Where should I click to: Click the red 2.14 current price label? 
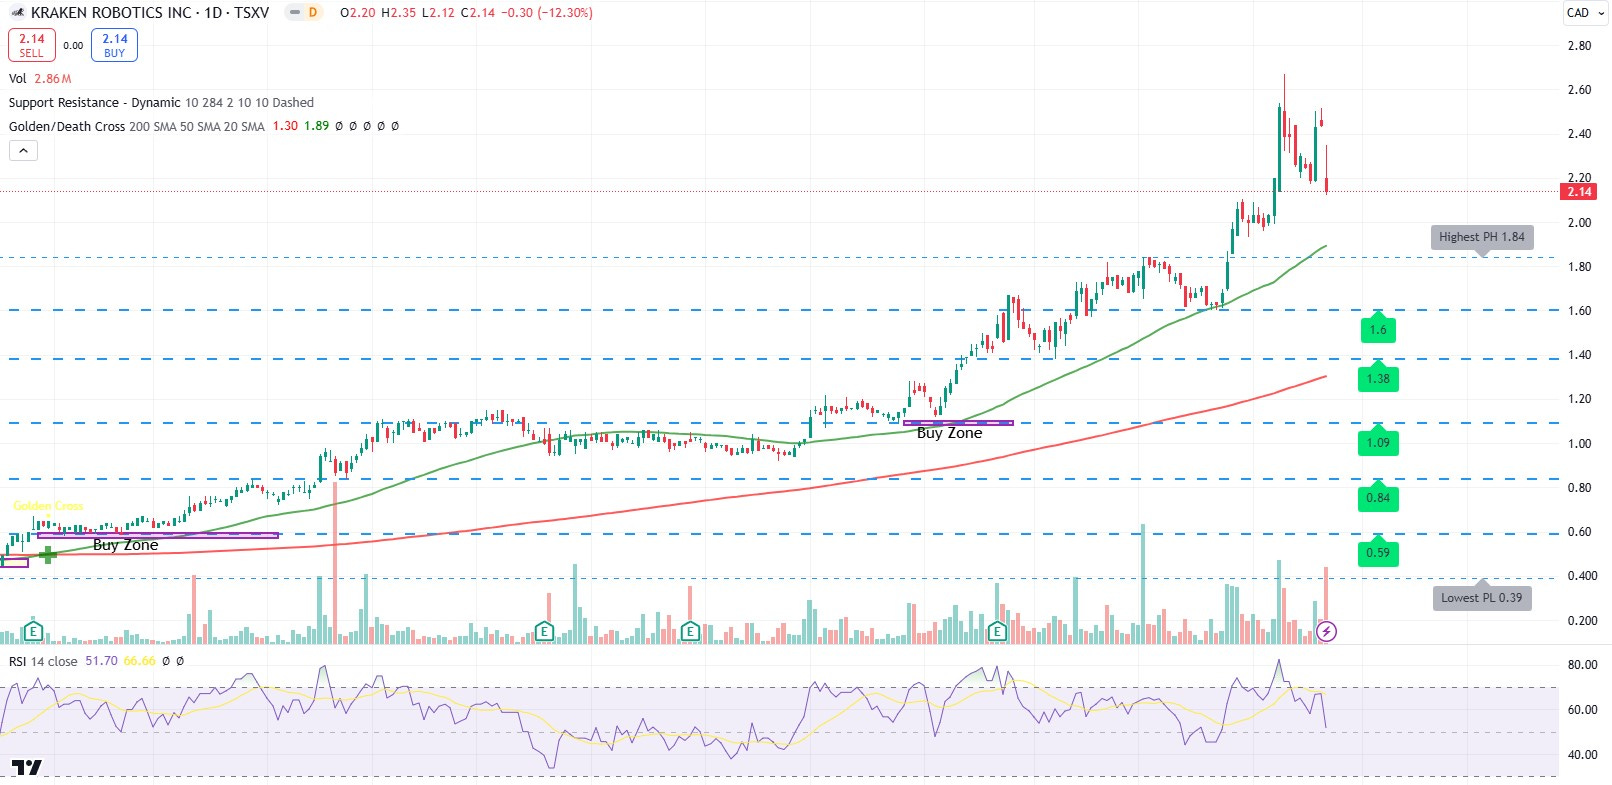click(x=1579, y=191)
